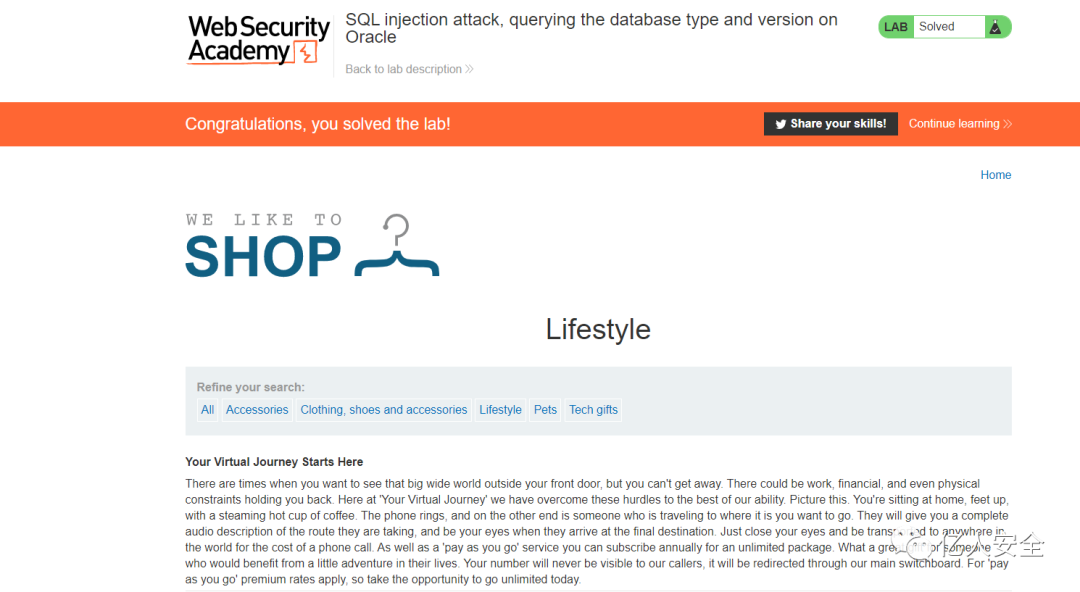Select the All category filter
Screen dimensions: 1080x592
click(207, 410)
